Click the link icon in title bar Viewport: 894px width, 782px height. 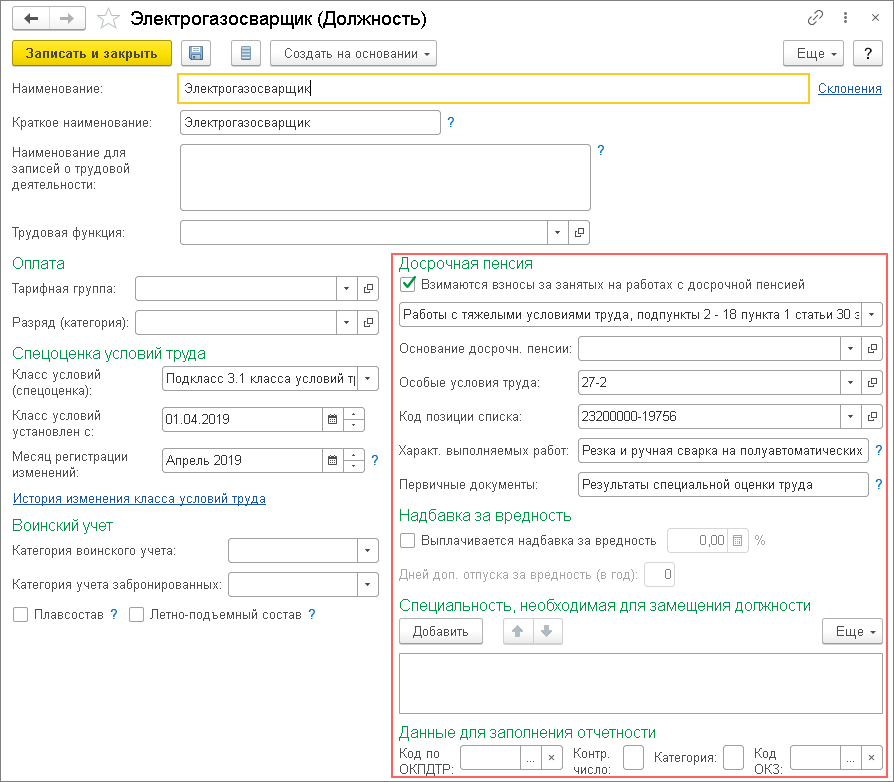[x=816, y=19]
